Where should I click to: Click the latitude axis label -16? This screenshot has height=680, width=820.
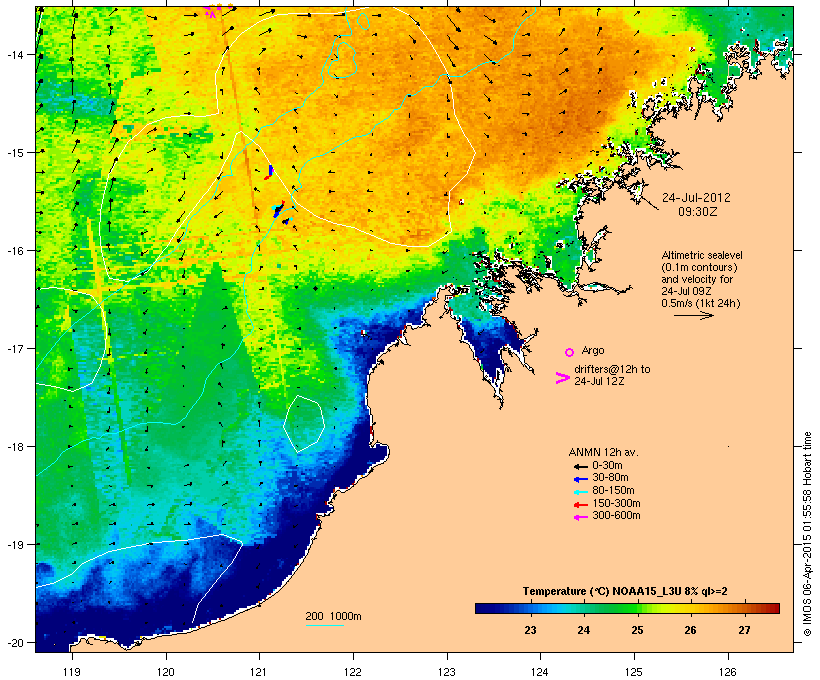click(x=15, y=251)
